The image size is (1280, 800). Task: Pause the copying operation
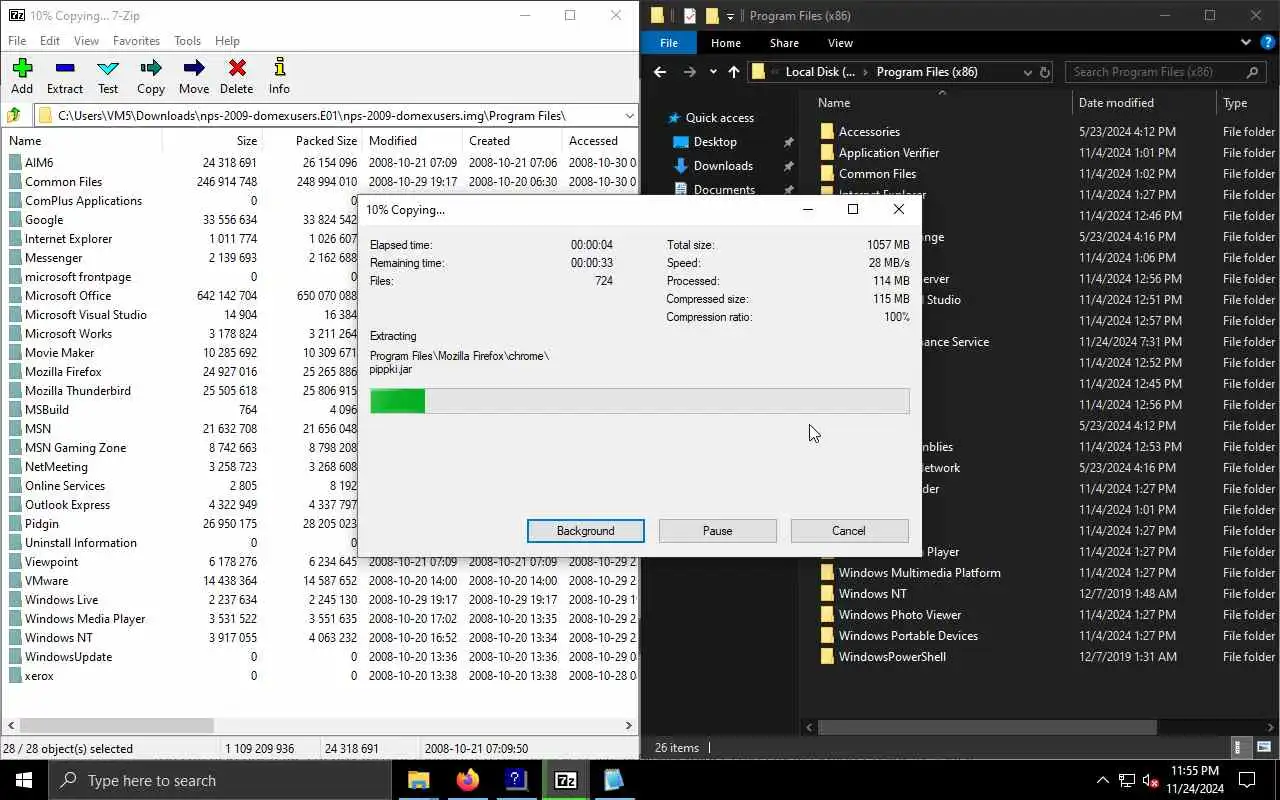[717, 531]
